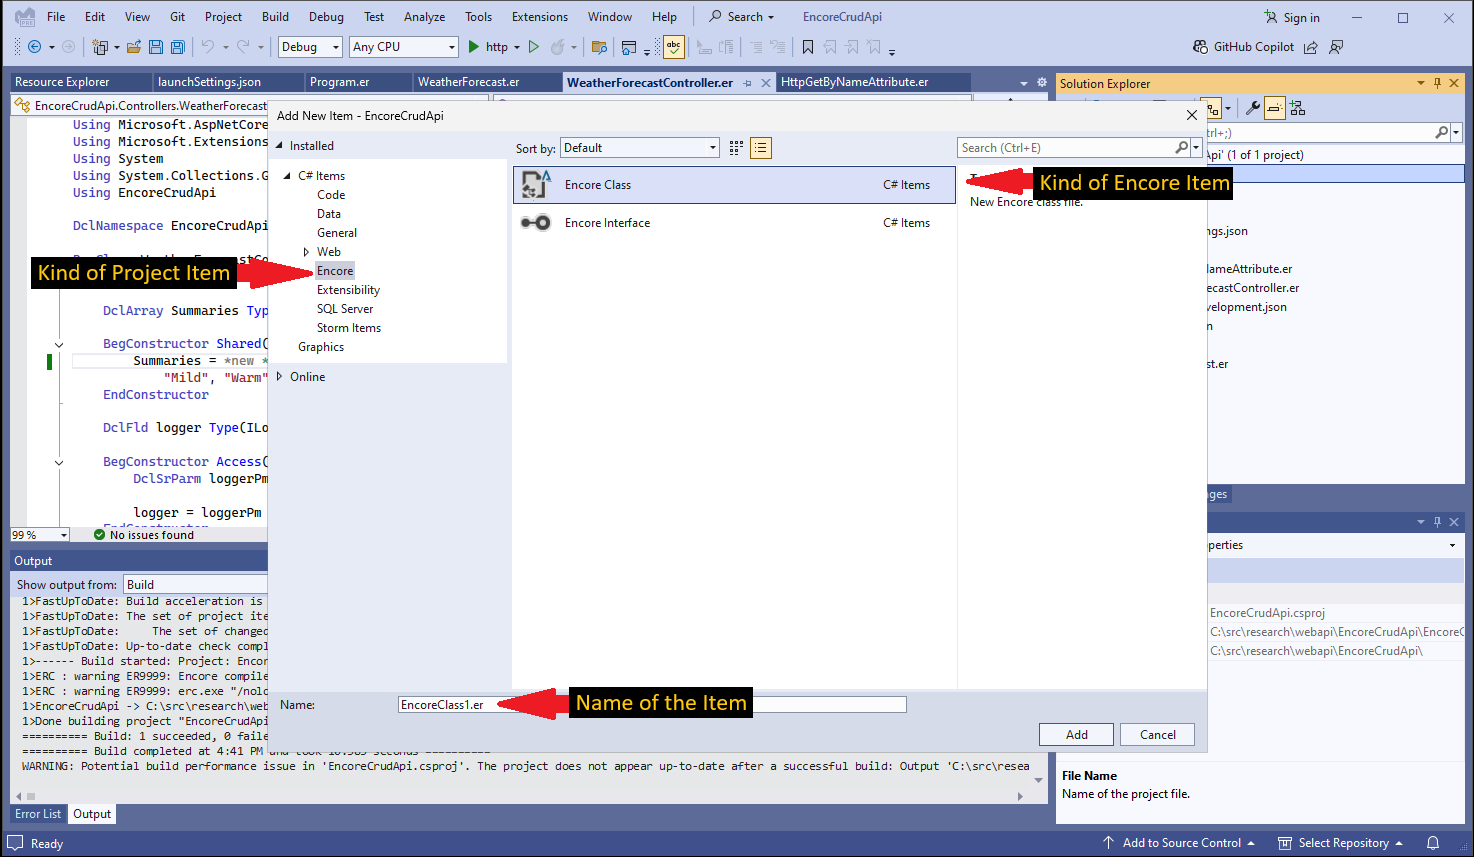1474x857 pixels.
Task: Toggle the abc spell checker icon
Action: coord(674,46)
